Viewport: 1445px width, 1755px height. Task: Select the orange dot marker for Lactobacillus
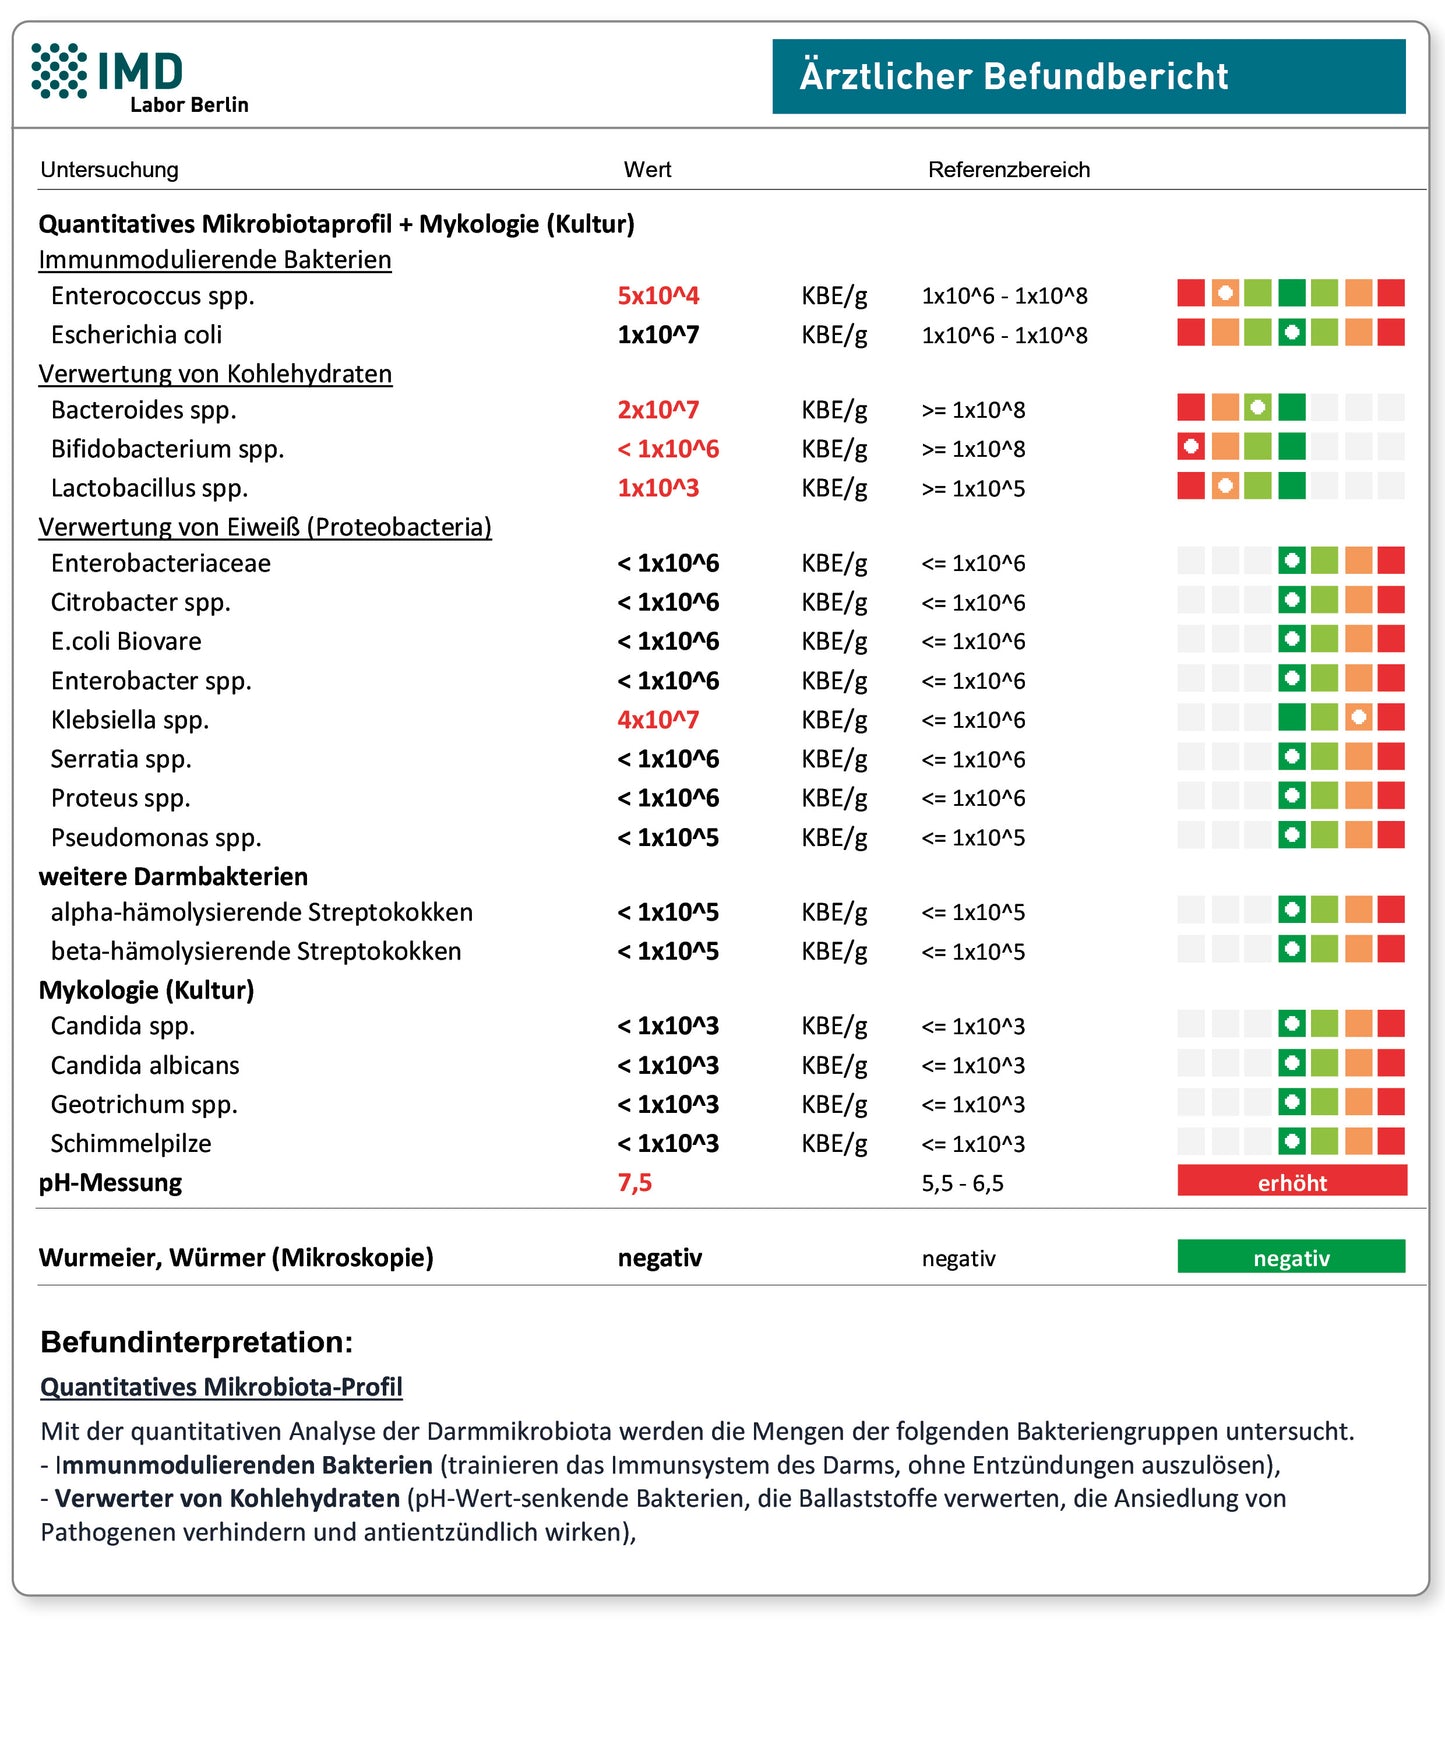click(x=1225, y=486)
